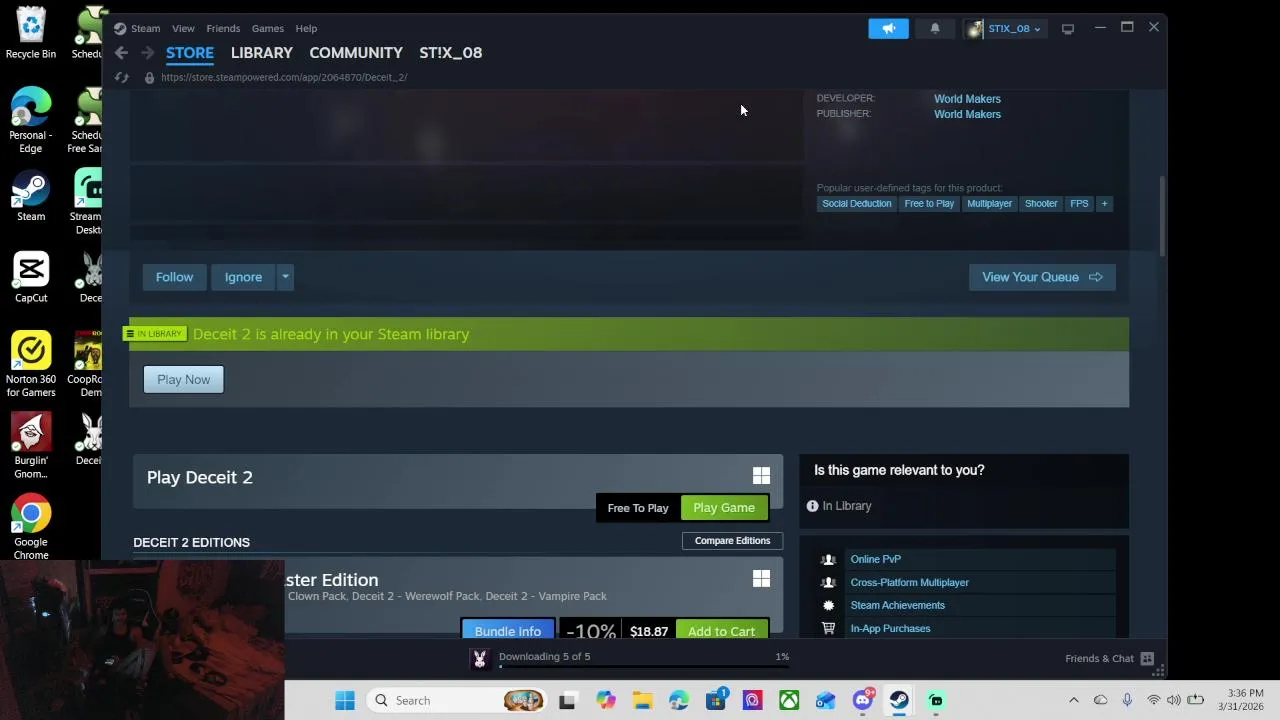Screen dimensions: 1280x720
Task: Click the padlock site security icon
Action: click(x=149, y=77)
